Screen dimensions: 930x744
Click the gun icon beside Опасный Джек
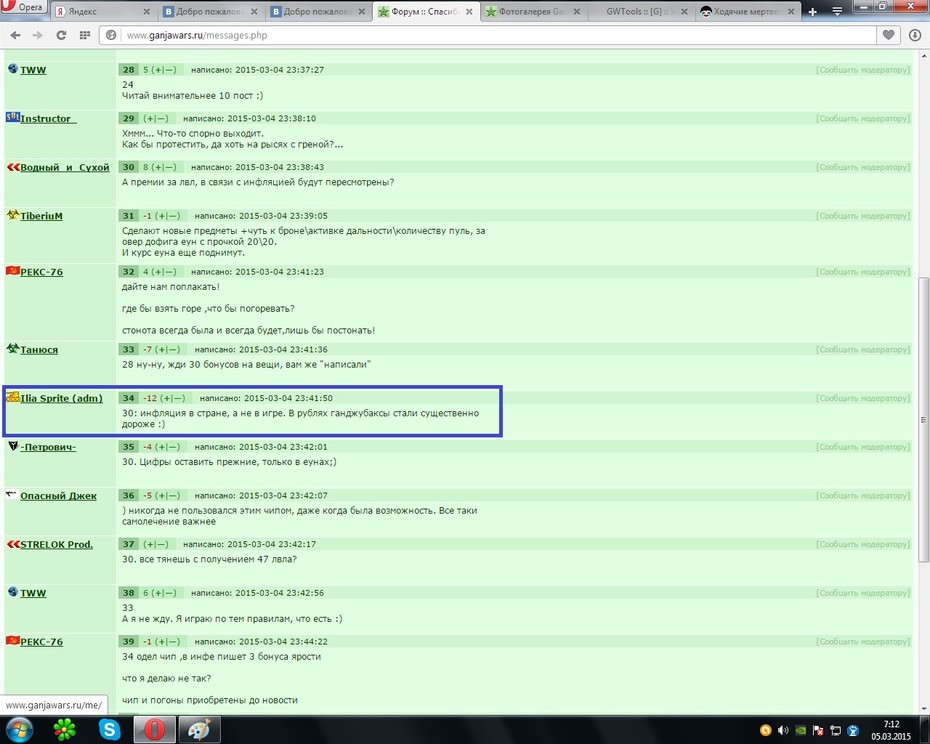point(12,494)
